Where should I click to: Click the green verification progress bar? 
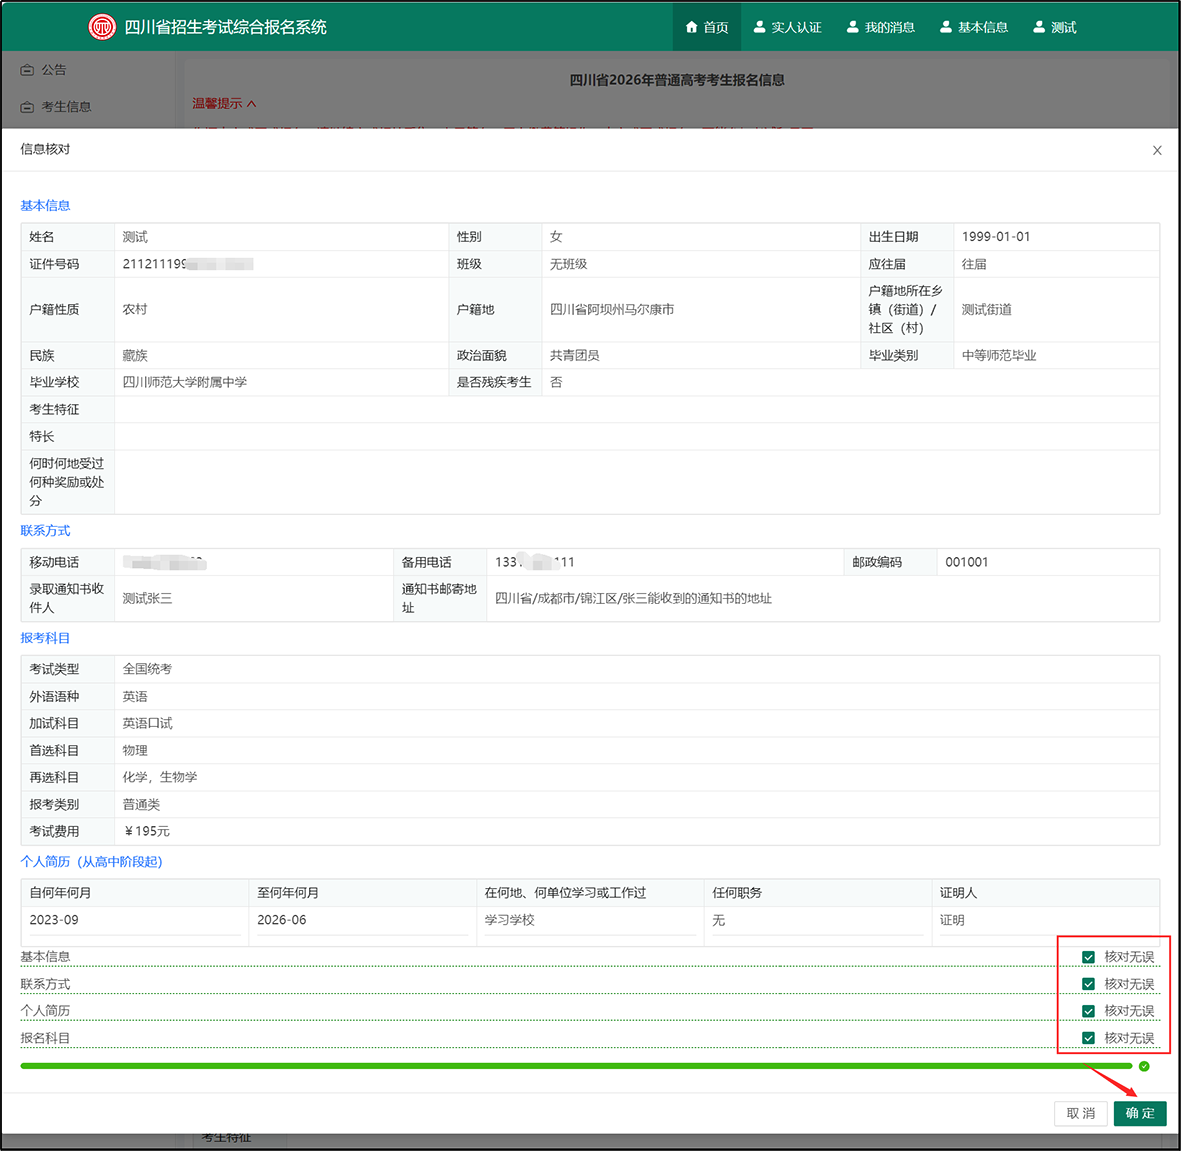pyautogui.click(x=575, y=1066)
